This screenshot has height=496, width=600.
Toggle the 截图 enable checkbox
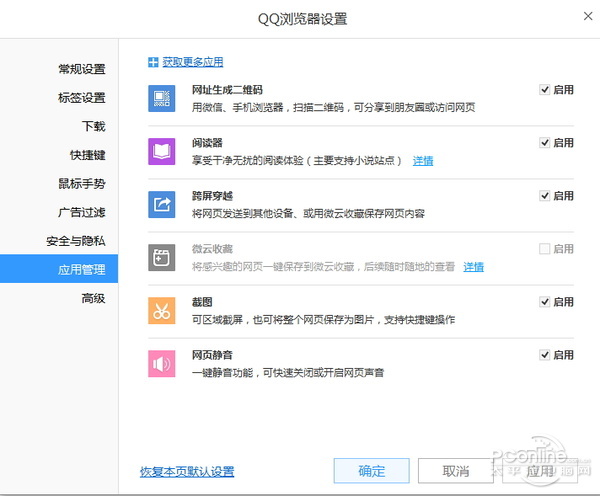pyautogui.click(x=545, y=302)
